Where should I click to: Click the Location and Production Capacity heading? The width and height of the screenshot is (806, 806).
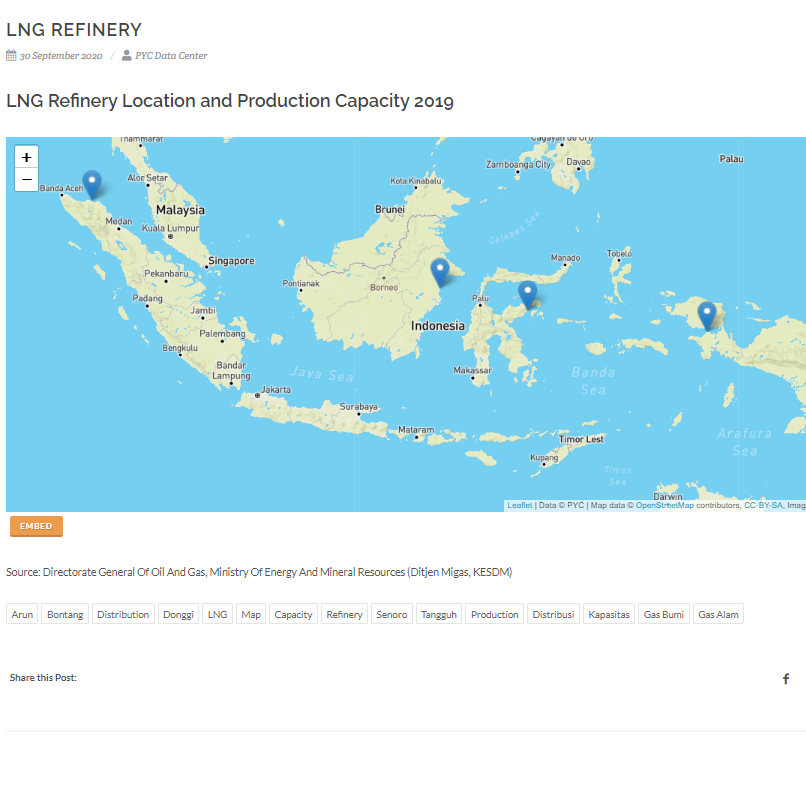pyautogui.click(x=230, y=101)
